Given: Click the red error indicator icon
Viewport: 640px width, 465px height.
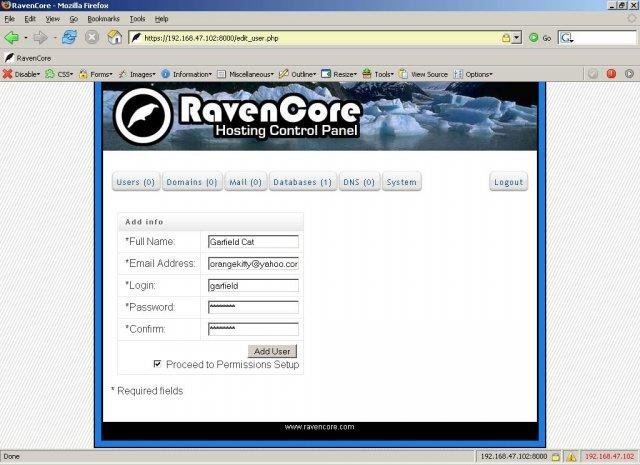Looking at the screenshot, I should coord(611,74).
